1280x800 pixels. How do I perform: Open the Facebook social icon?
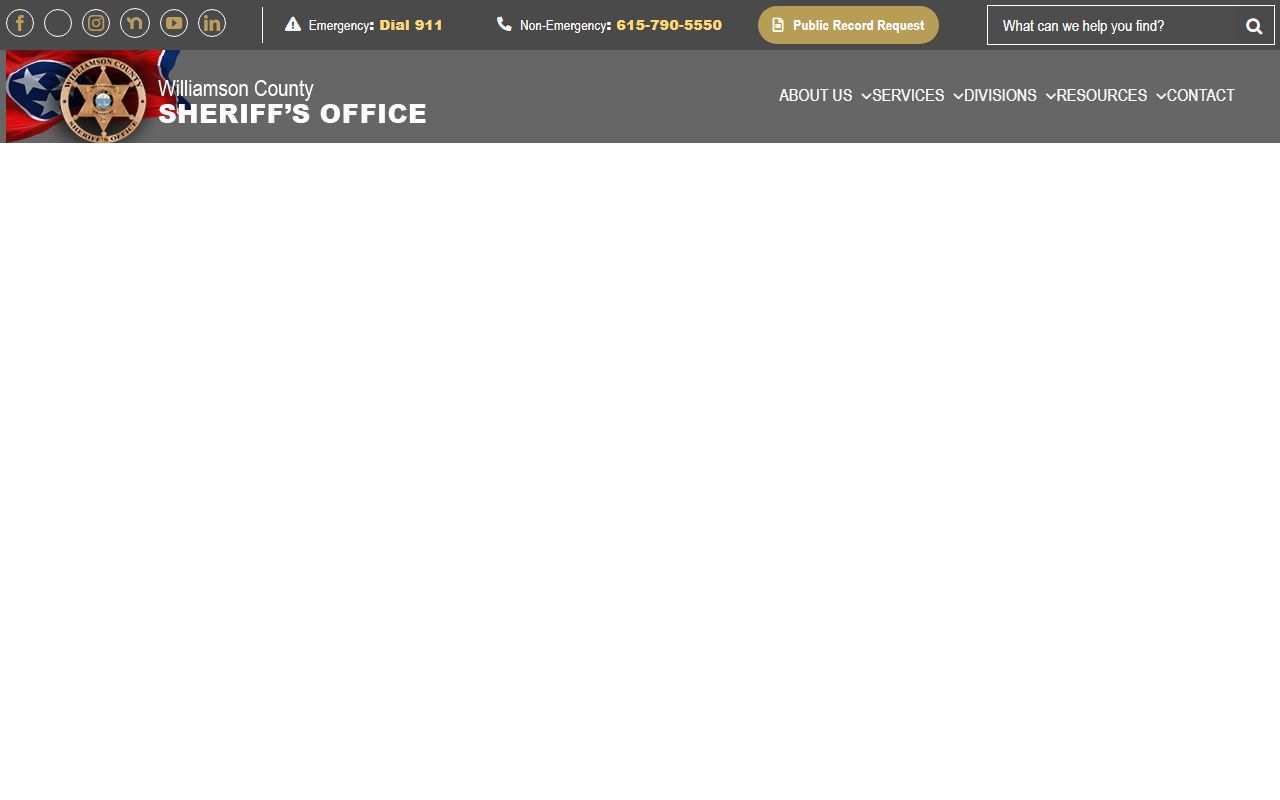[20, 23]
